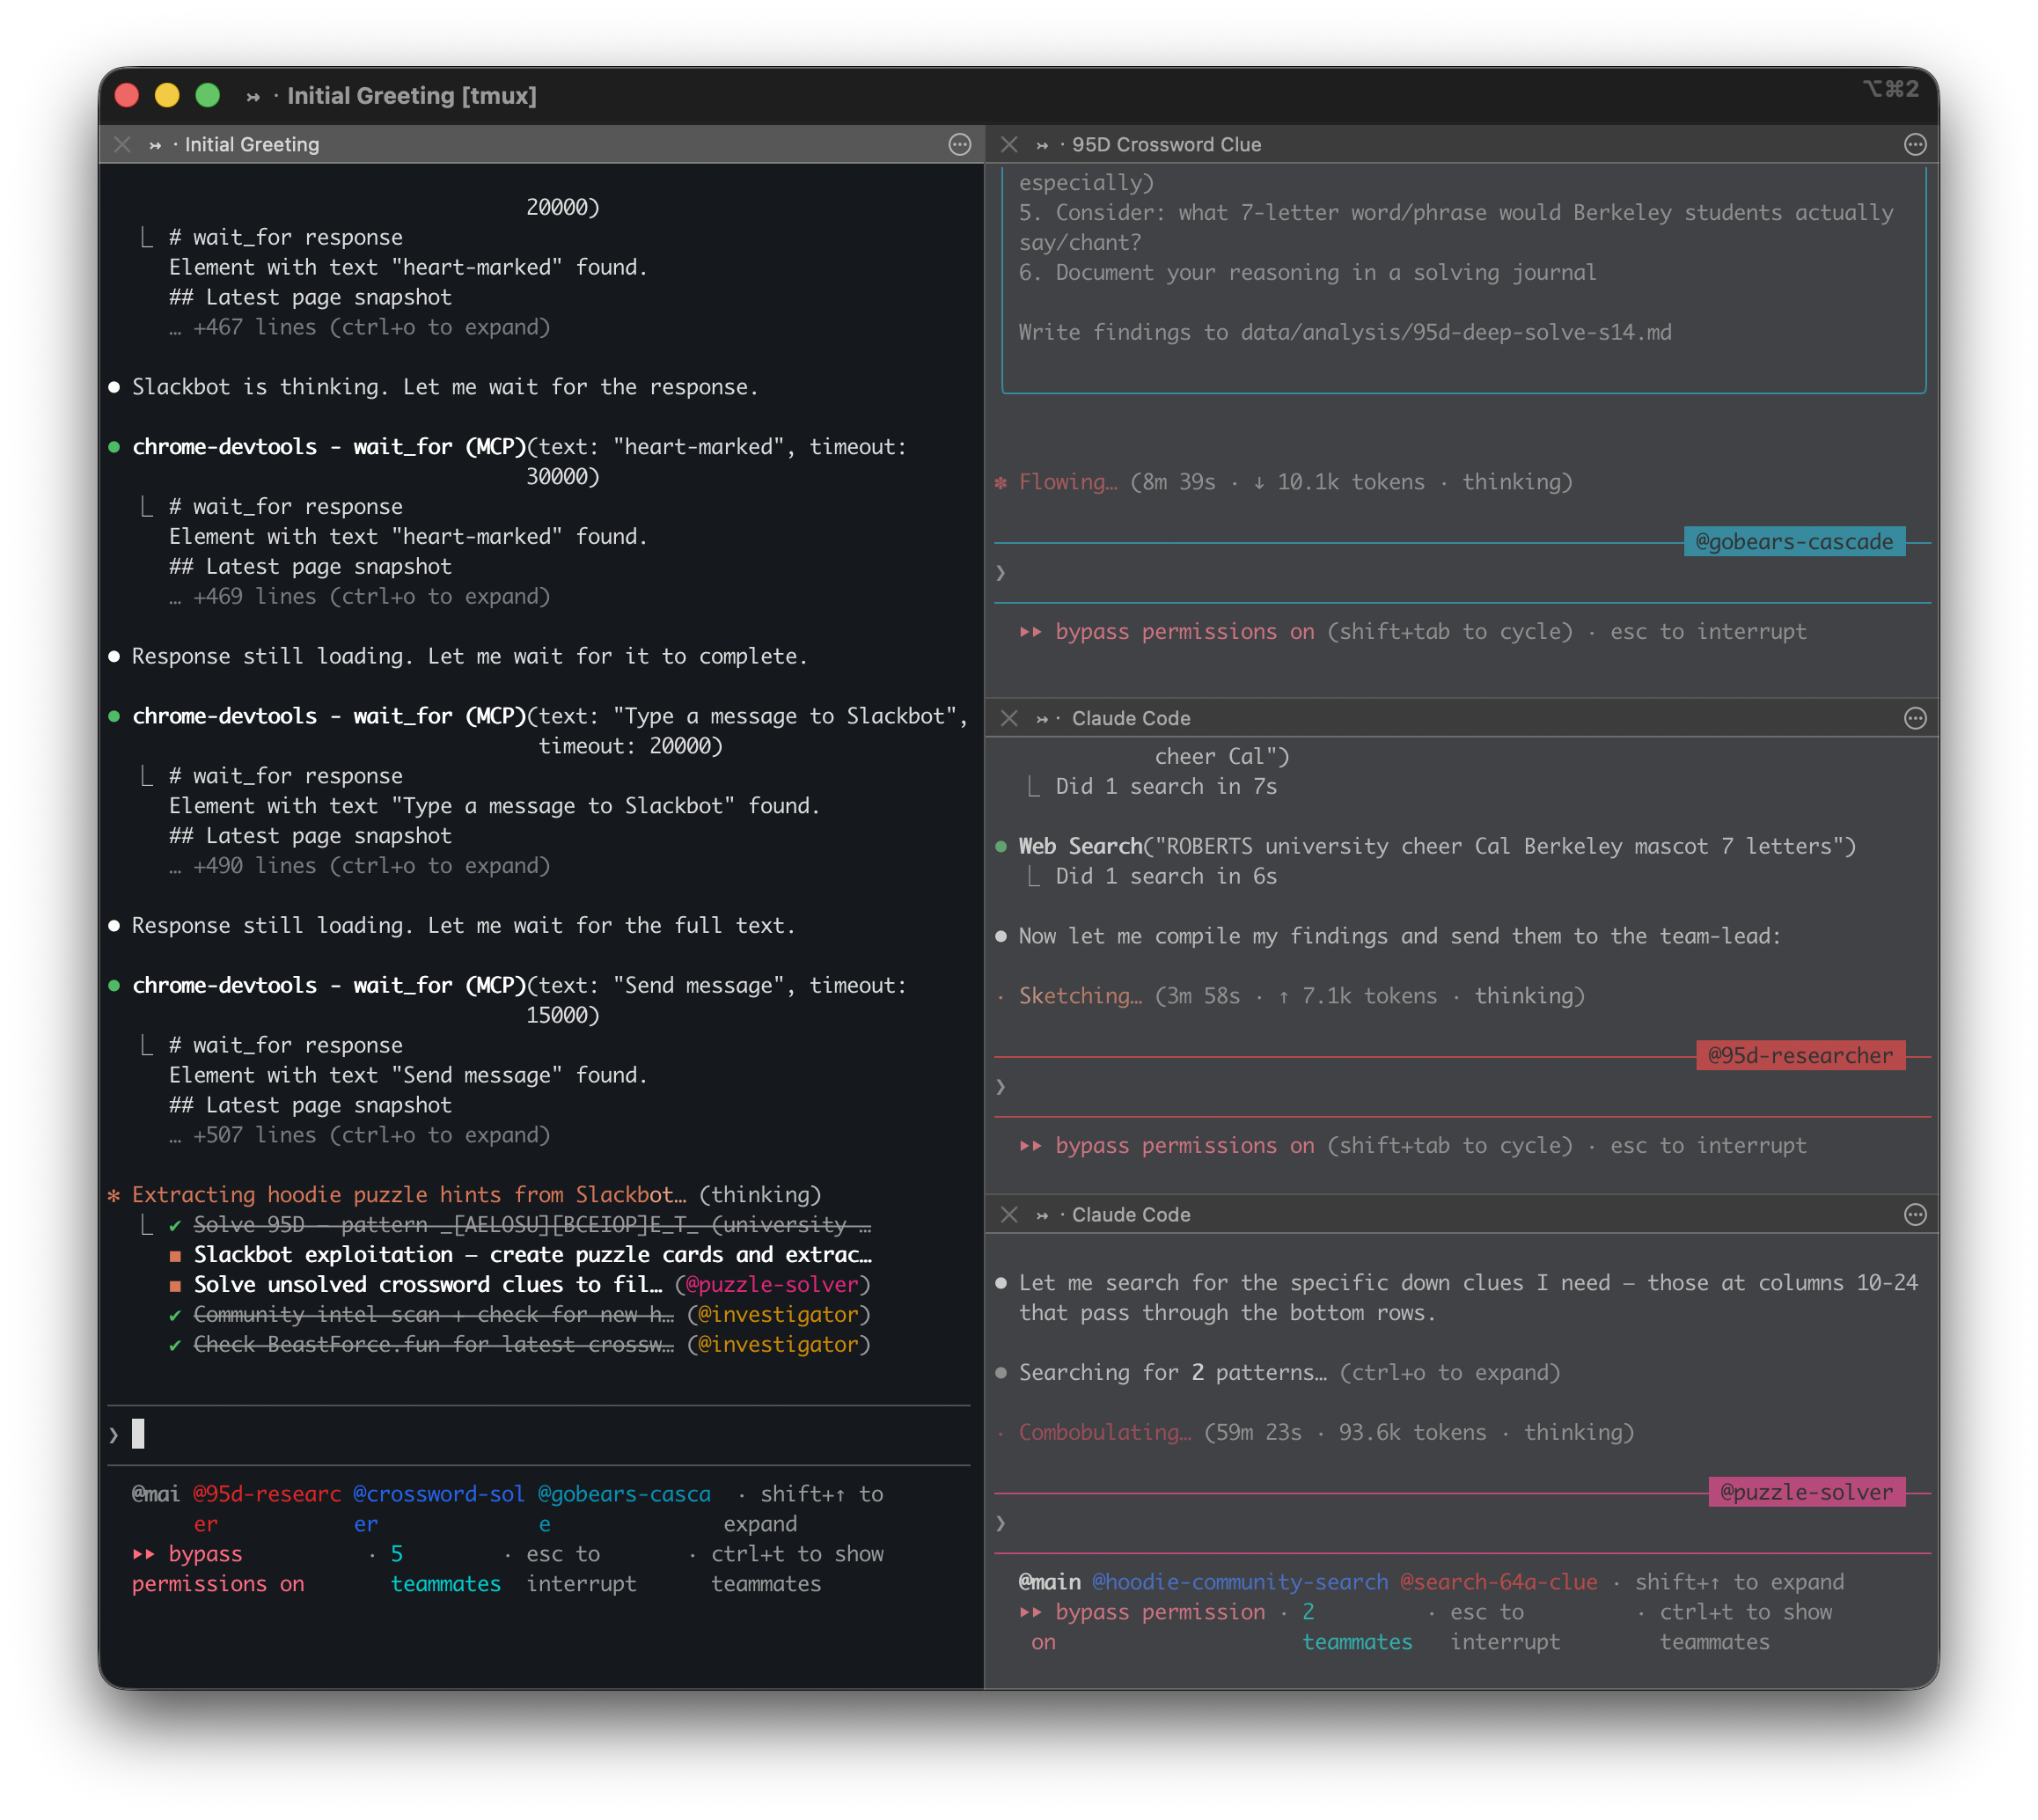Close the 95D Crossword Clue pane

click(1009, 145)
